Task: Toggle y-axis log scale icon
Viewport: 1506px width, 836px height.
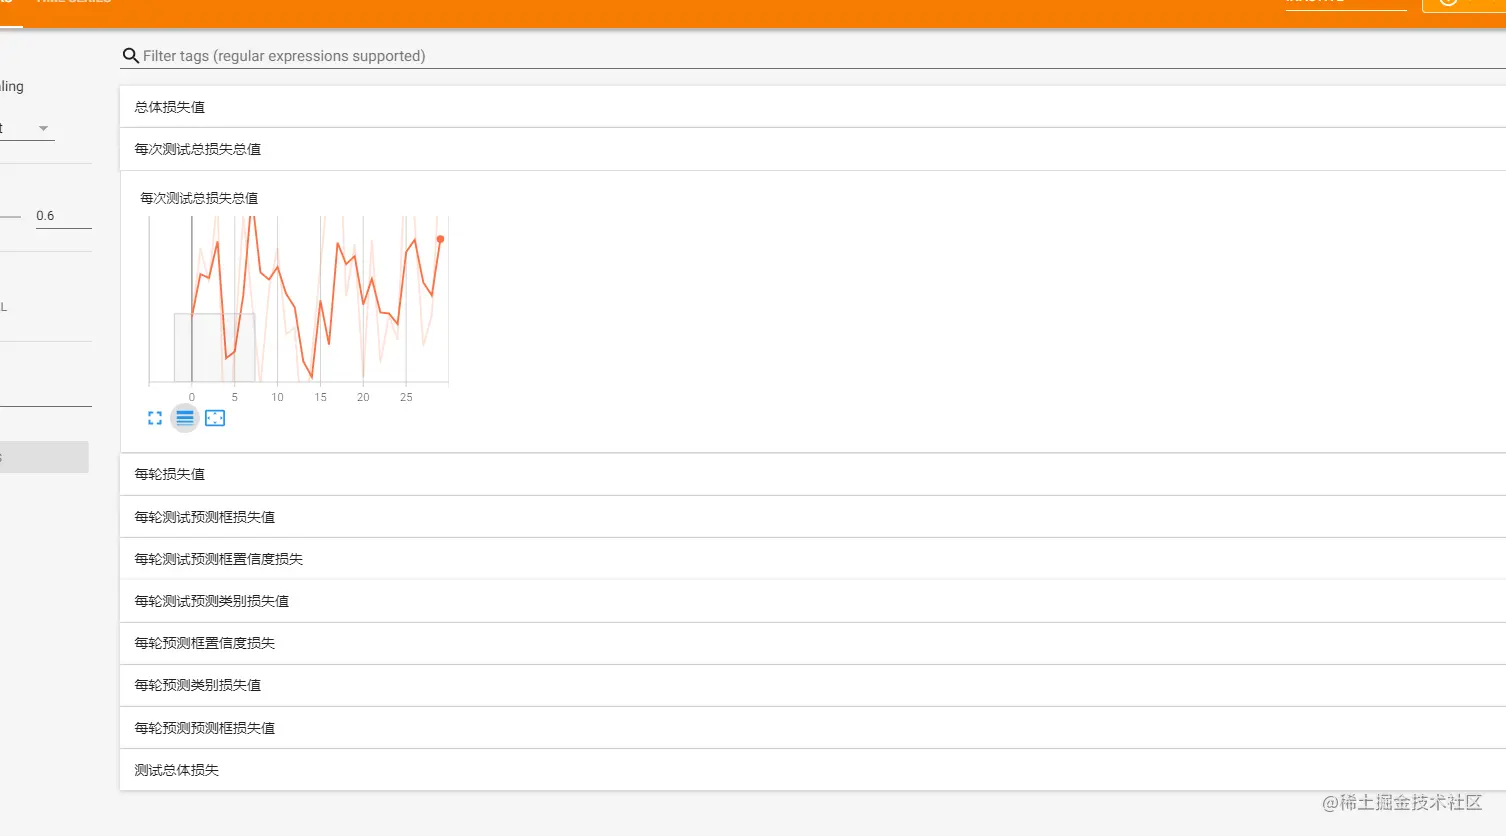Action: click(x=185, y=418)
